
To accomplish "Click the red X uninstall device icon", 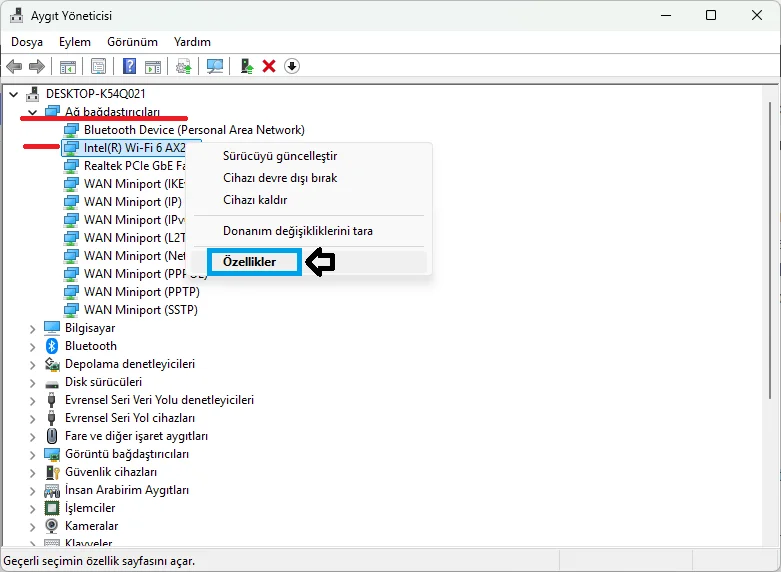I will coord(269,66).
